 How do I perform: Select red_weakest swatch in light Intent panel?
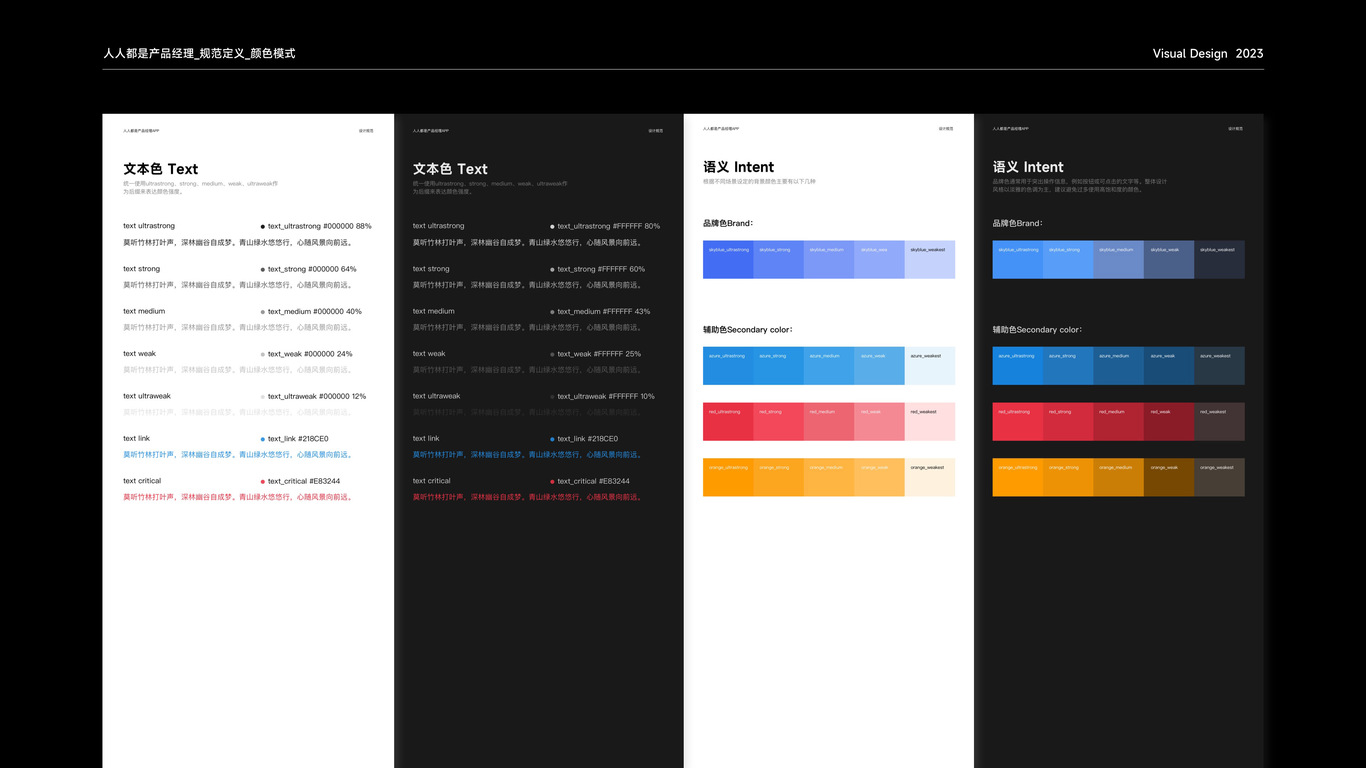pyautogui.click(x=930, y=421)
